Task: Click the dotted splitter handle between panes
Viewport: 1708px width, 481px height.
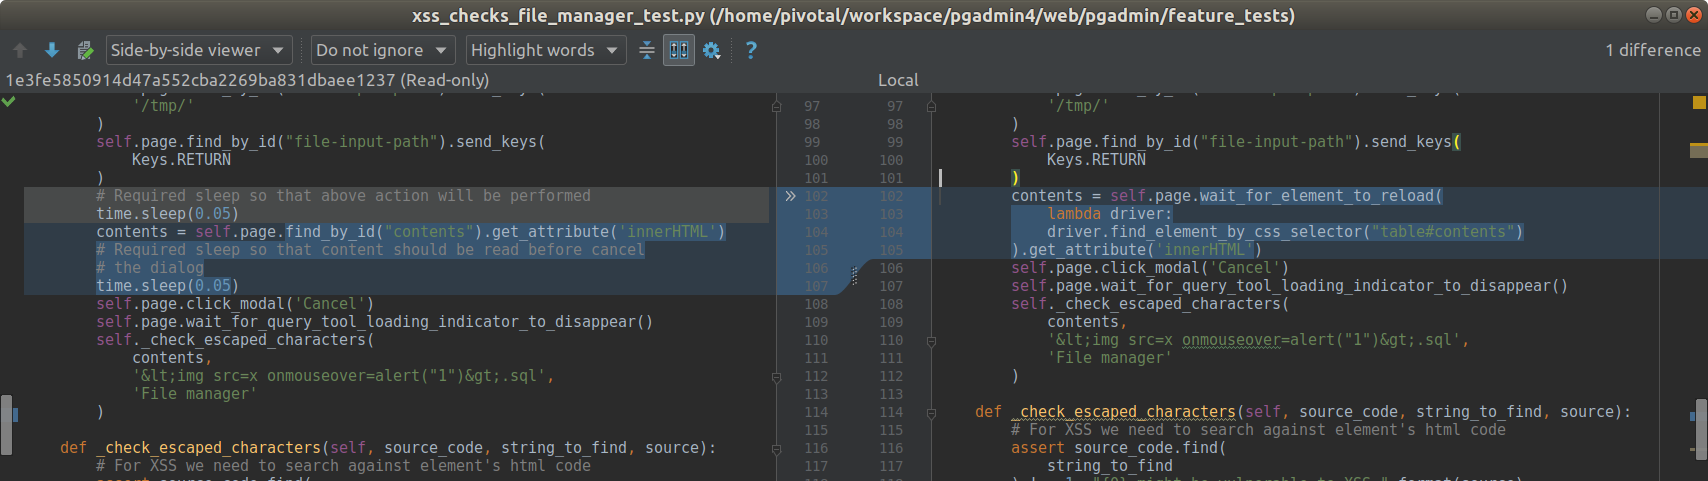Action: (x=854, y=275)
